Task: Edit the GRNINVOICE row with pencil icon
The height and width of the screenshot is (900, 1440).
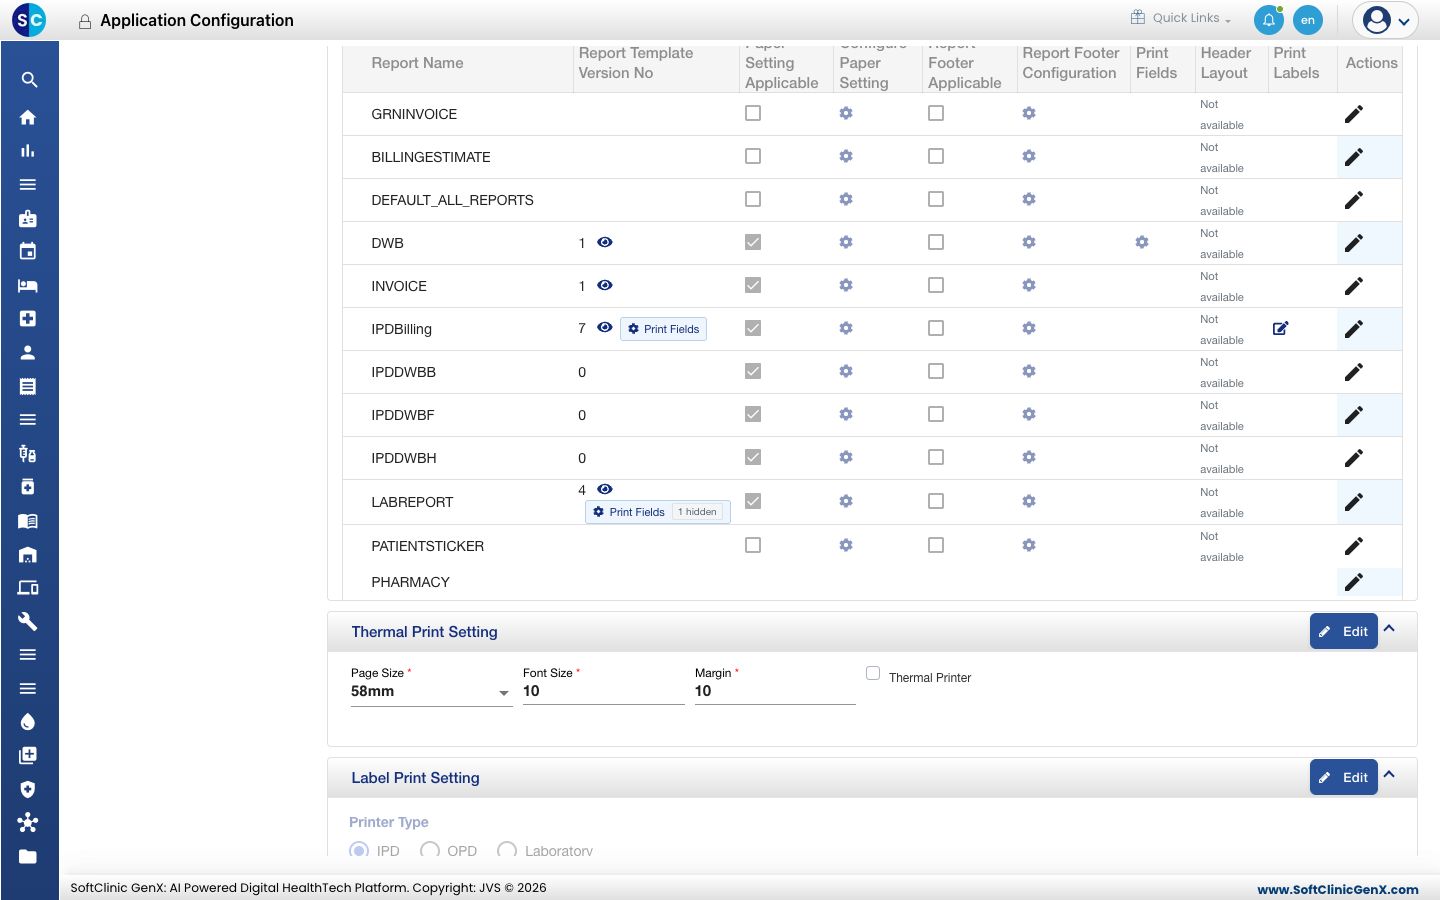Action: (1354, 114)
